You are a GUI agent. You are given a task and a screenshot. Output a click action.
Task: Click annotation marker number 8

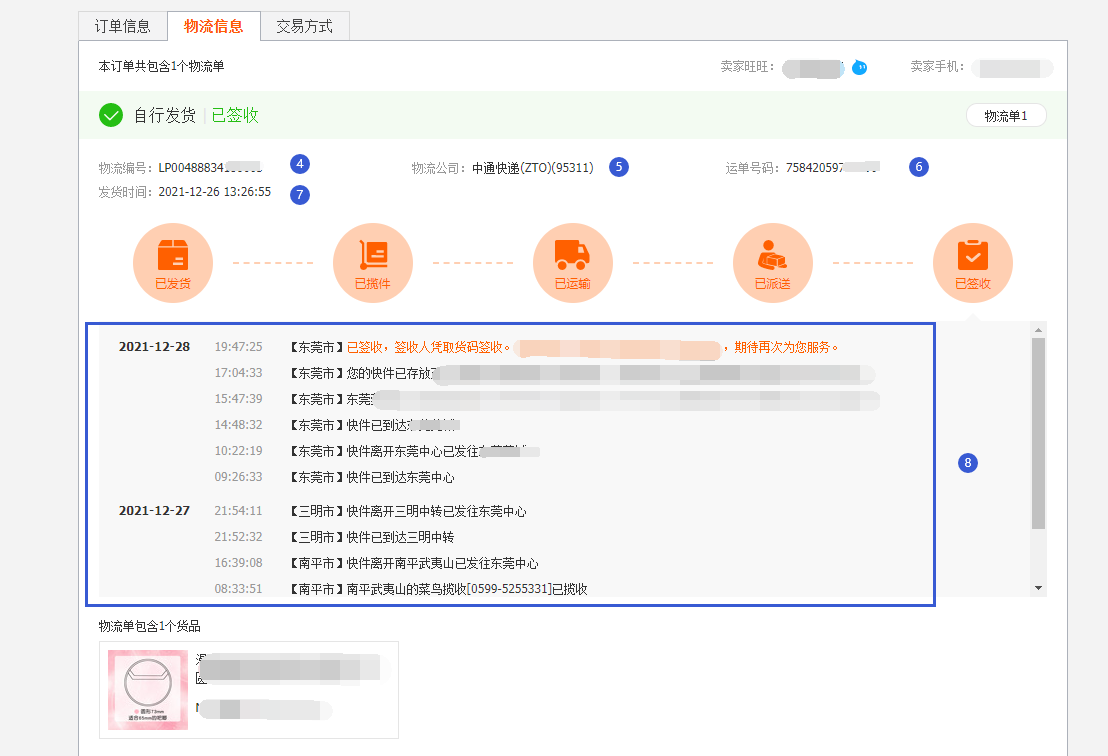tap(967, 463)
